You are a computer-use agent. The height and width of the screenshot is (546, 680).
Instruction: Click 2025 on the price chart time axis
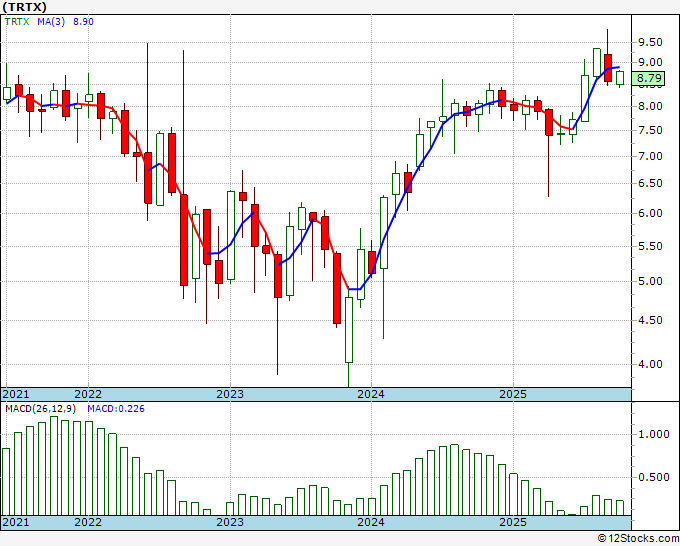(513, 394)
